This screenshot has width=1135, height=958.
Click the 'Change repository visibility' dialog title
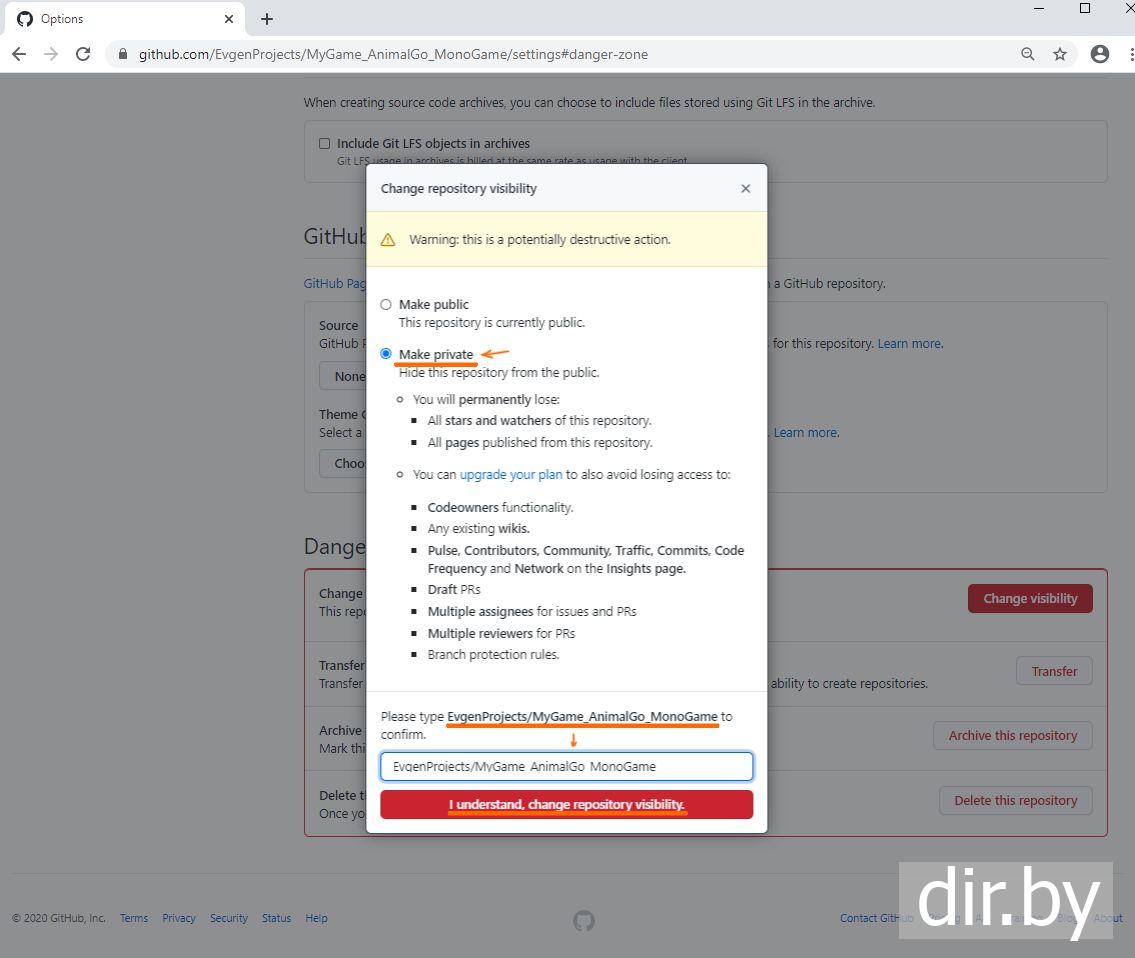(459, 189)
